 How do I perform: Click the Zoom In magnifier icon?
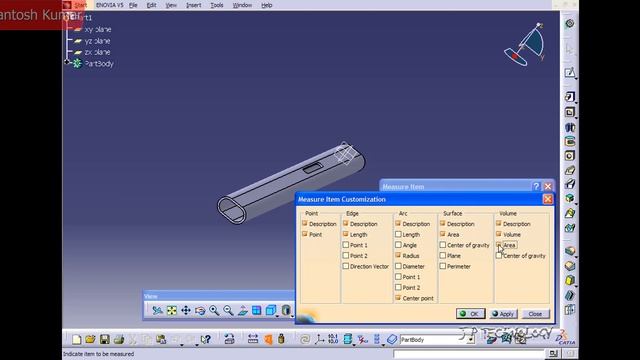pos(214,311)
